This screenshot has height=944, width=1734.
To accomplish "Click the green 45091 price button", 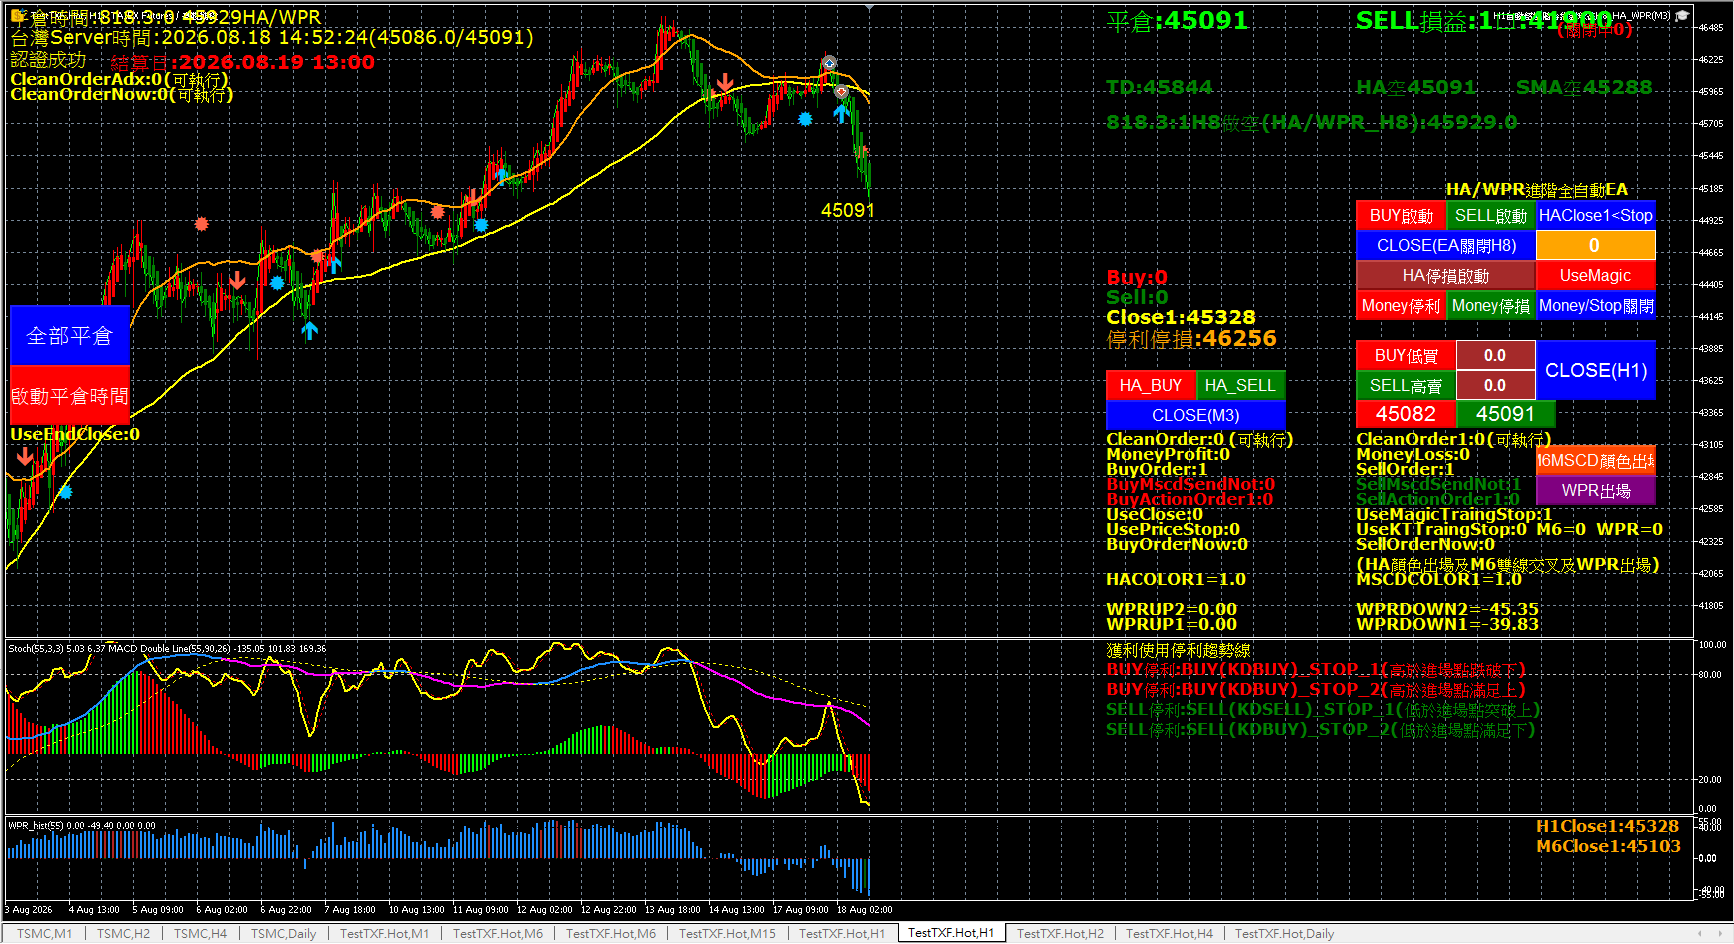I will pos(1505,414).
